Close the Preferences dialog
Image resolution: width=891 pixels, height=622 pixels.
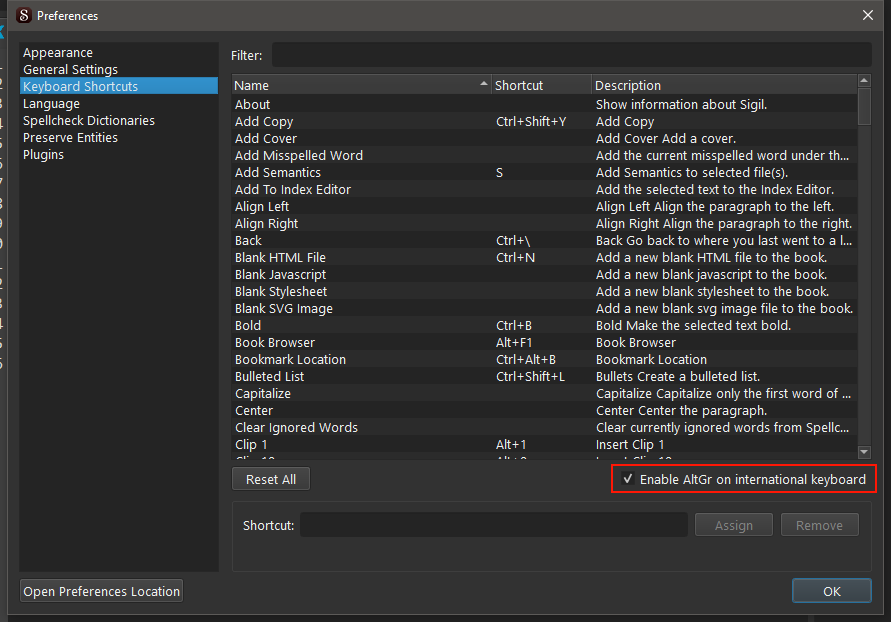(868, 15)
